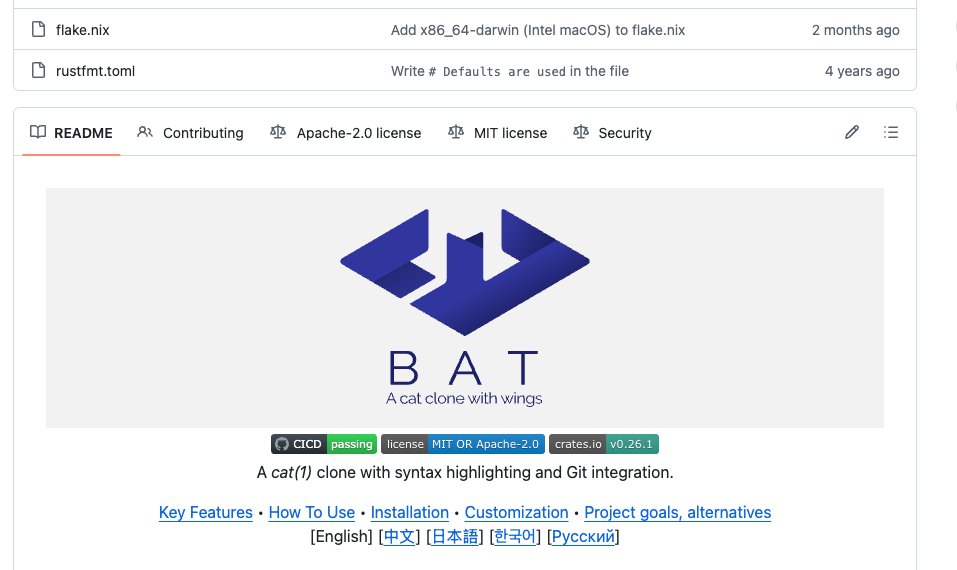Viewport: 957px width, 570px height.
Task: Click the file icon beside rustfmt.toml
Action: tap(38, 70)
